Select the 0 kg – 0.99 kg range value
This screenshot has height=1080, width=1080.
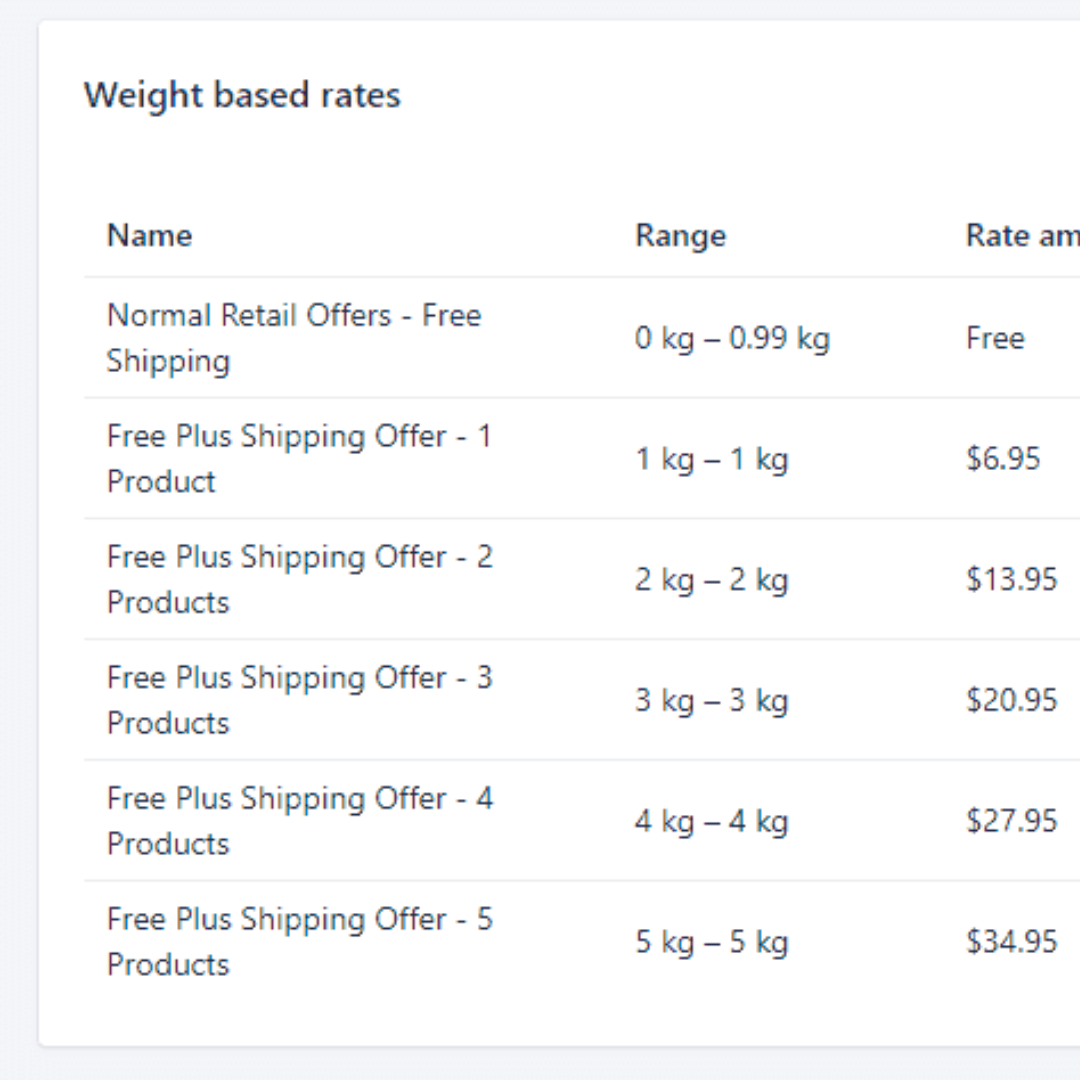(733, 338)
